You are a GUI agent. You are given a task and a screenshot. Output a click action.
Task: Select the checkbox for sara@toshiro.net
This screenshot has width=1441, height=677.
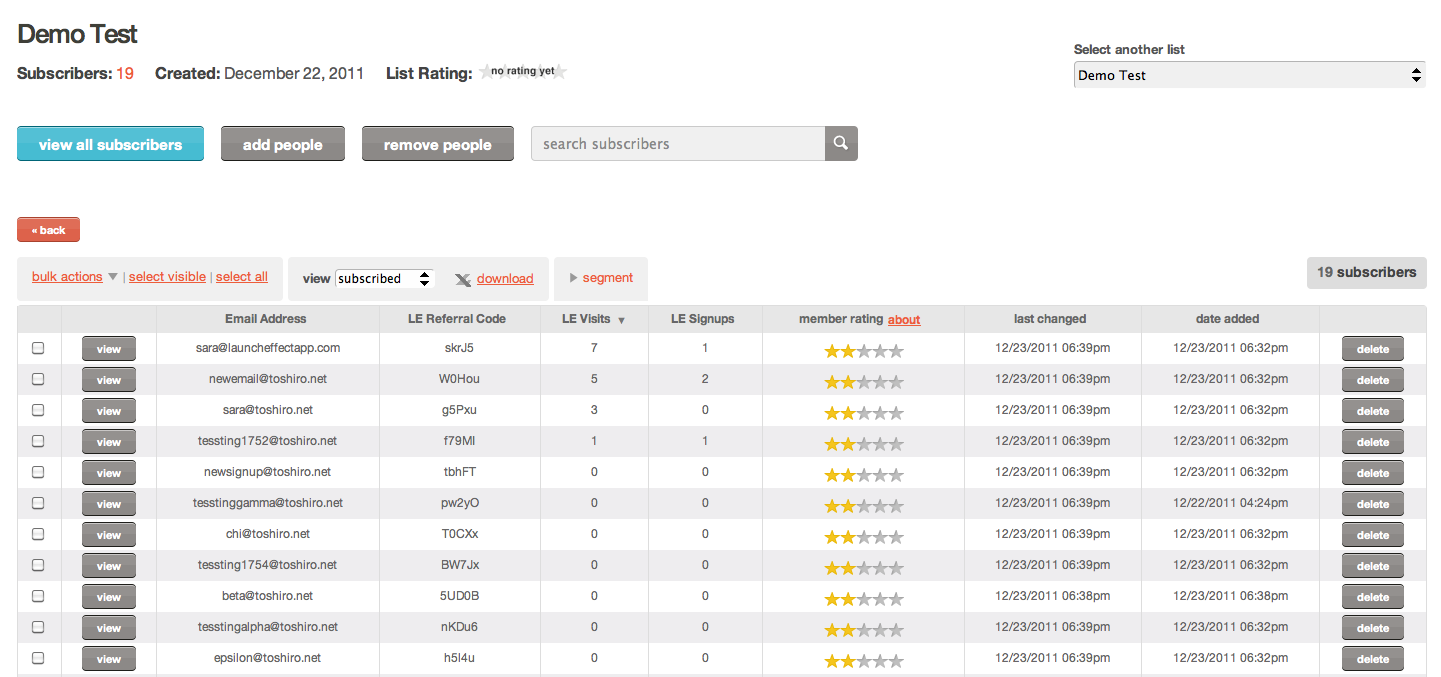(x=38, y=410)
